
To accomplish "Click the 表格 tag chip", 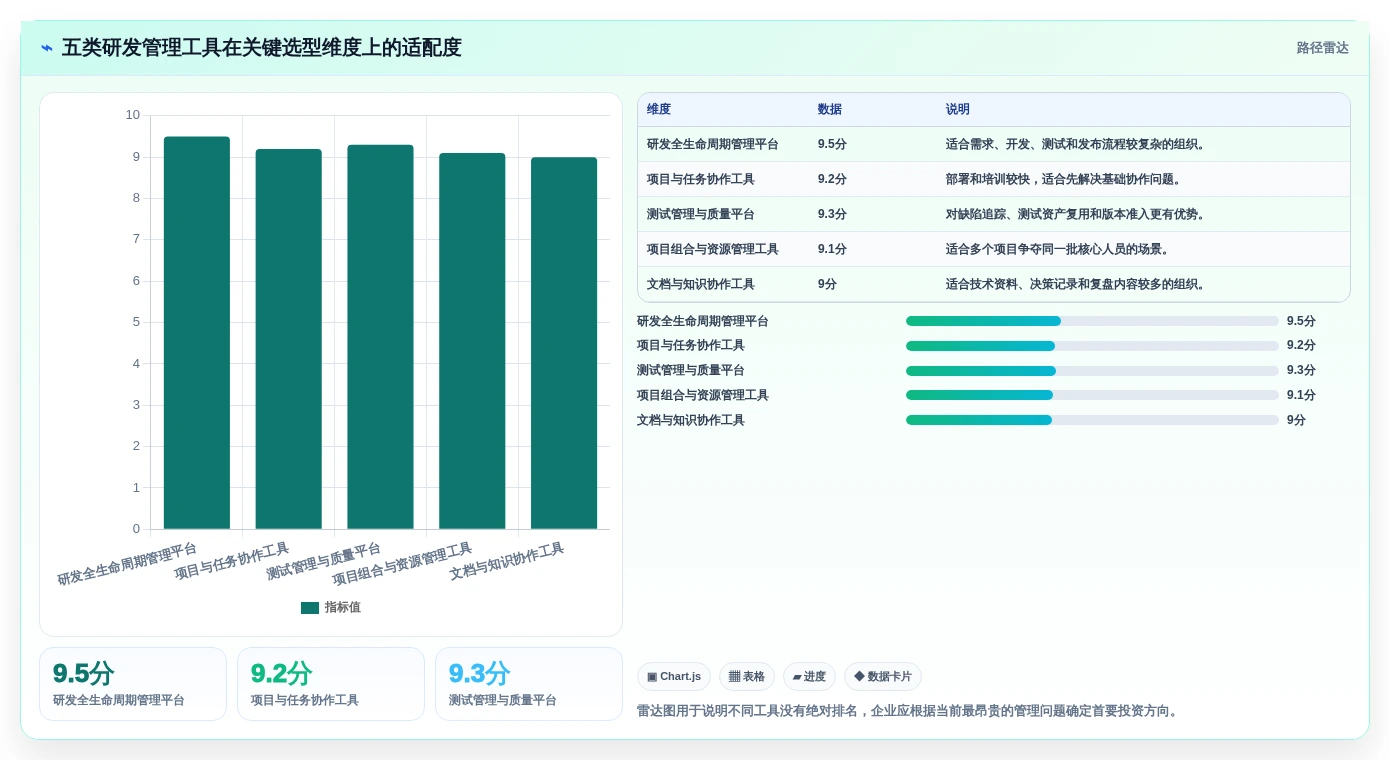I will [x=747, y=677].
